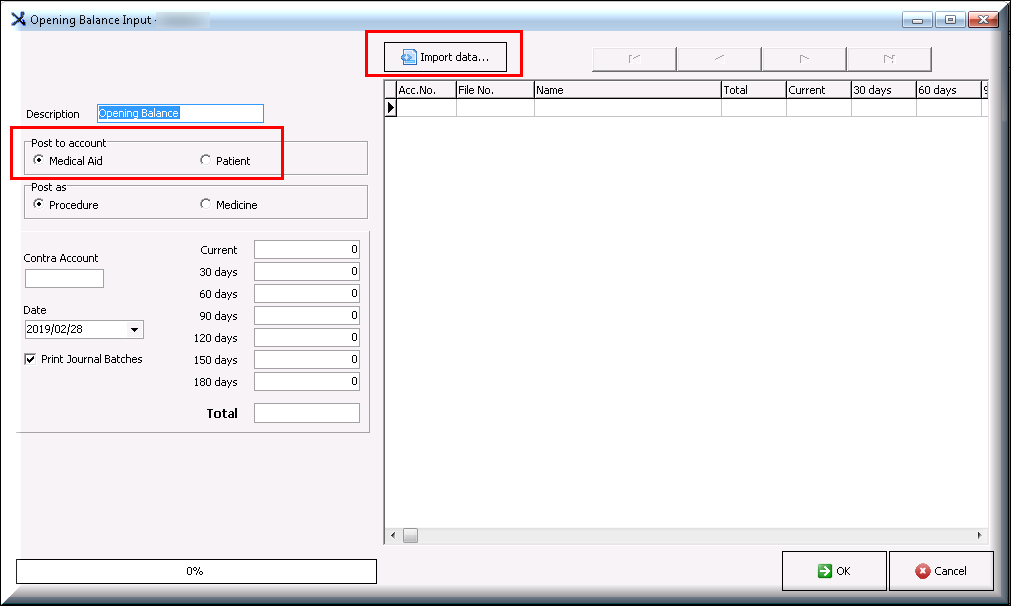The image size is (1011, 606).
Task: Click the Total column header
Action: pos(754,90)
